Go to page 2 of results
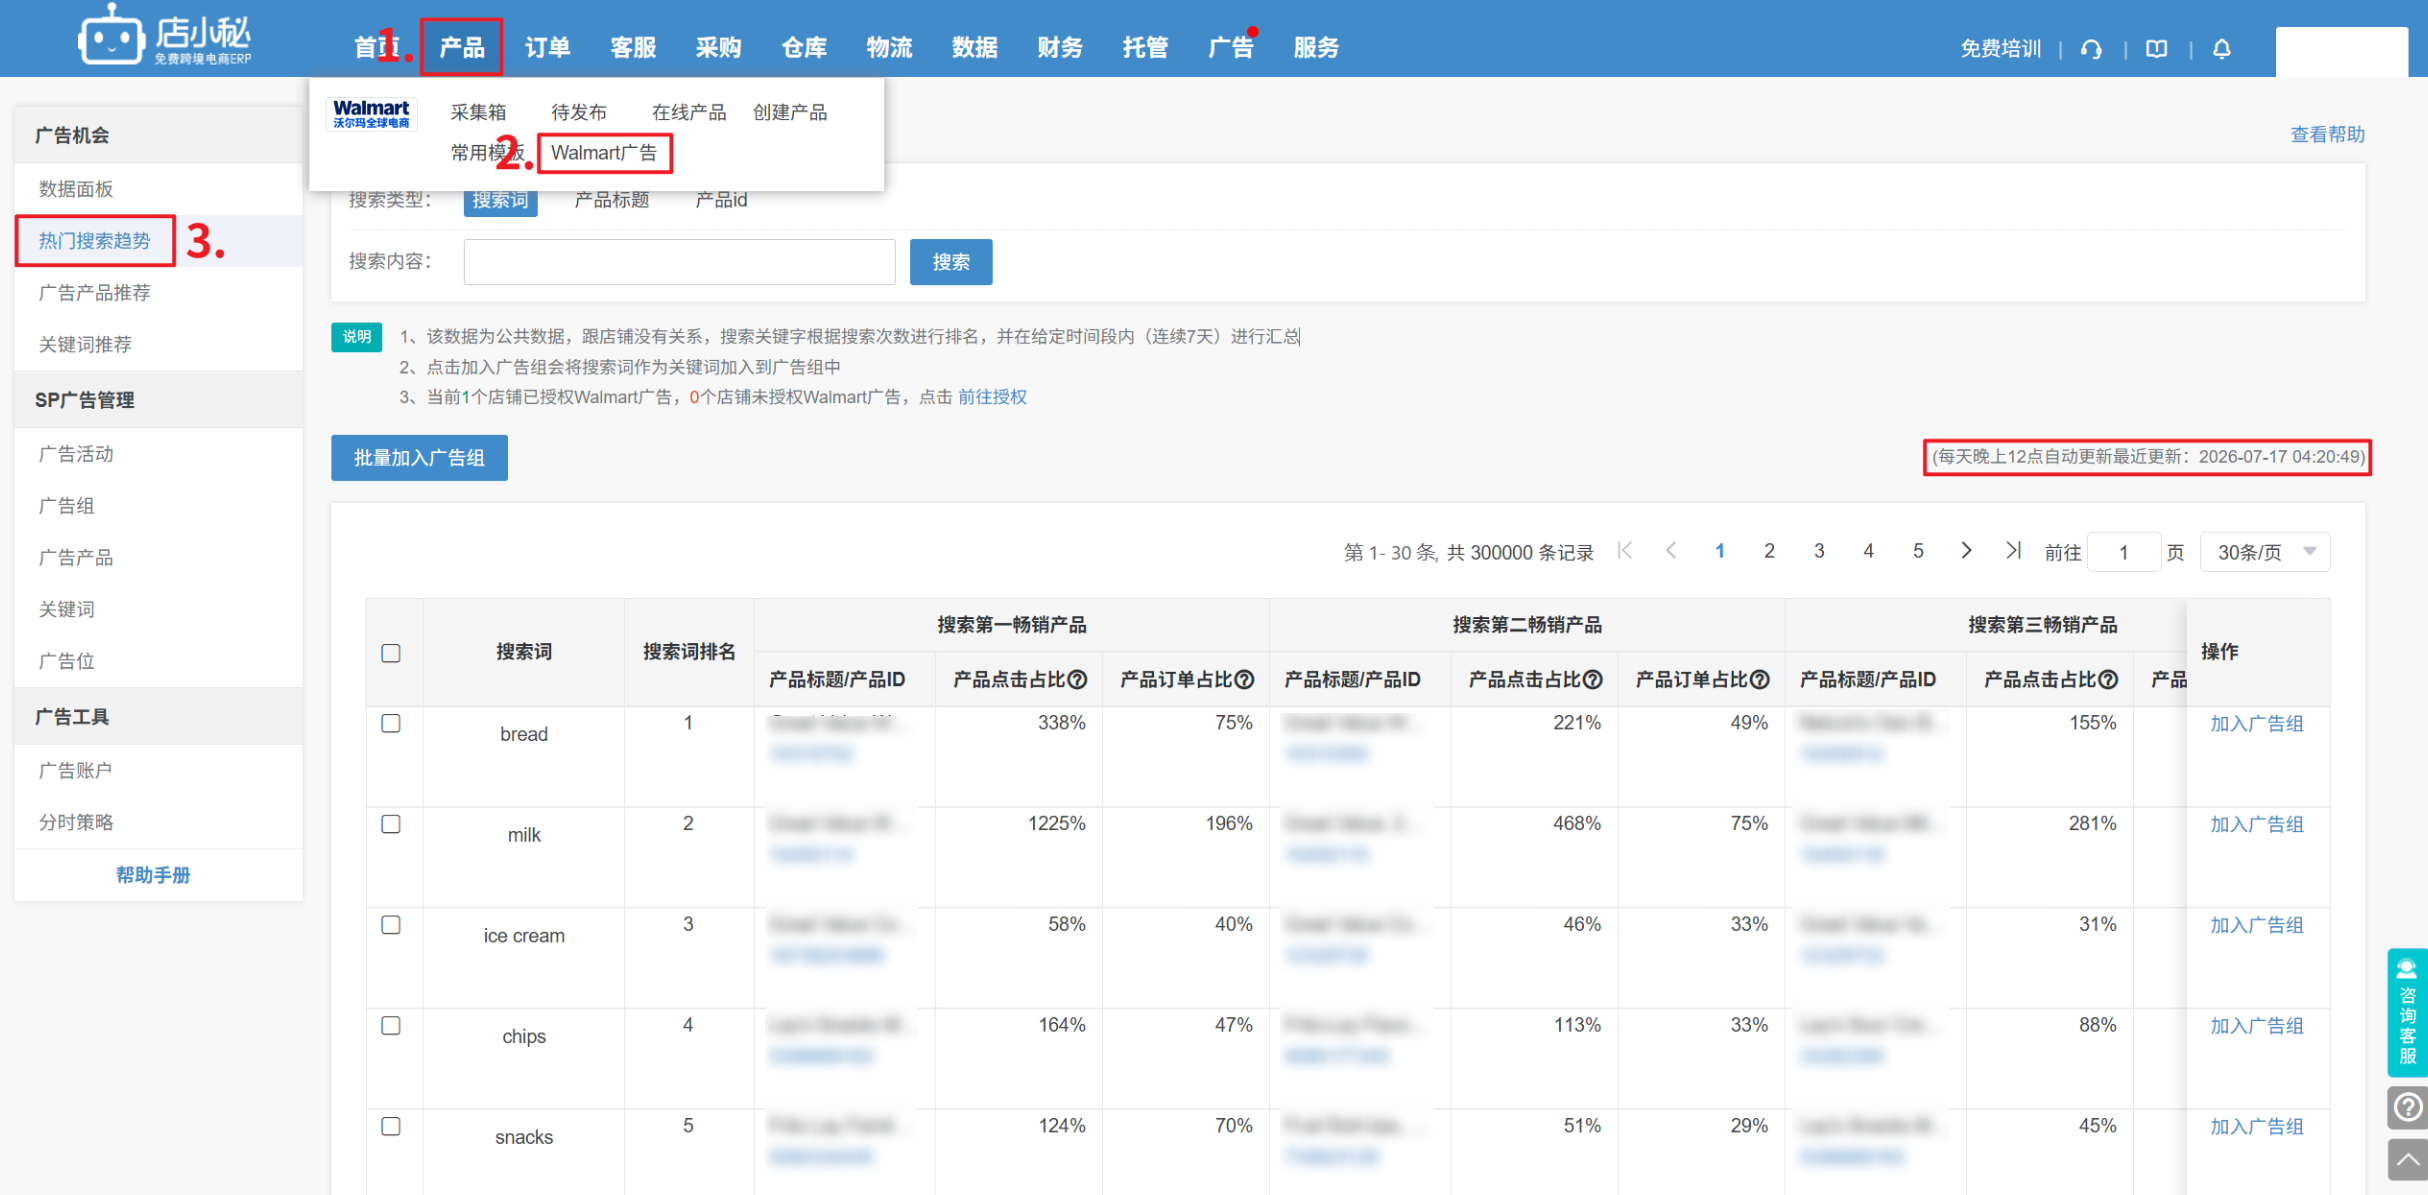This screenshot has width=2428, height=1195. [1769, 551]
